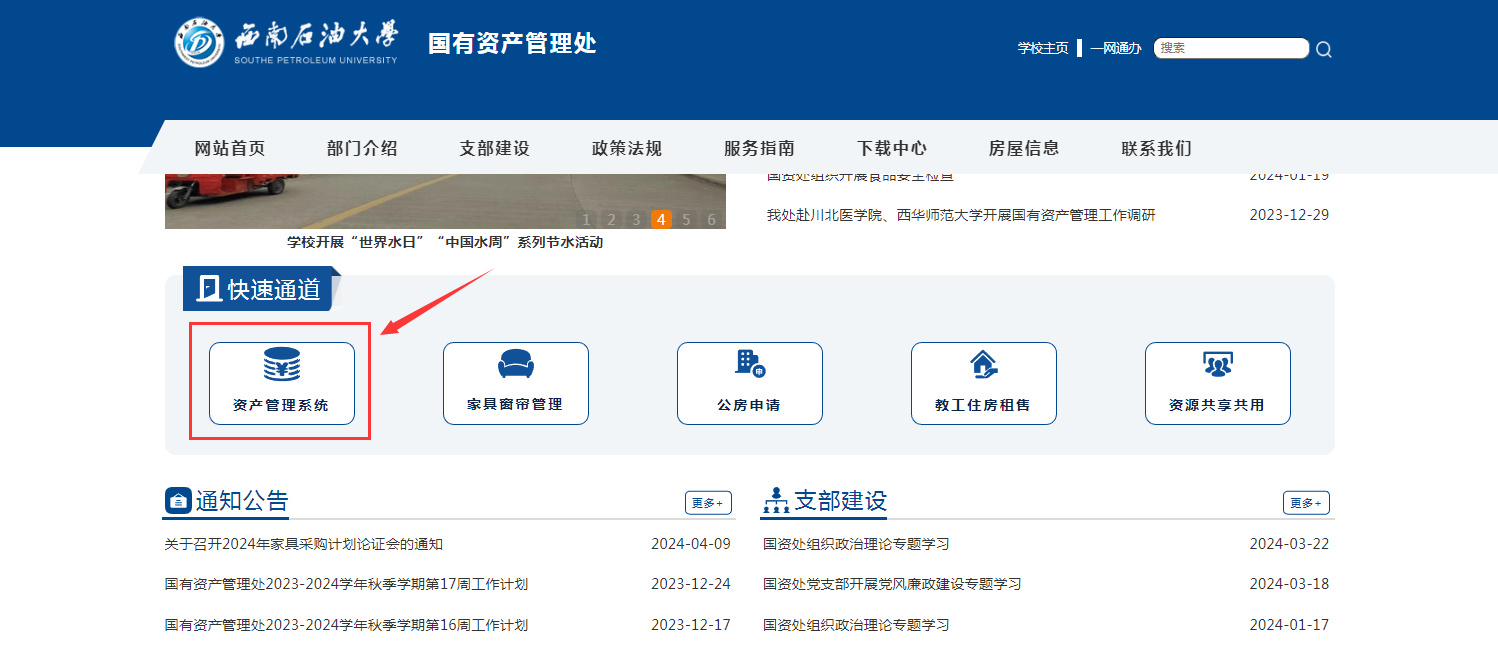Open the 服务指南 navigation menu
Image resolution: width=1498 pixels, height=651 pixels.
point(759,148)
